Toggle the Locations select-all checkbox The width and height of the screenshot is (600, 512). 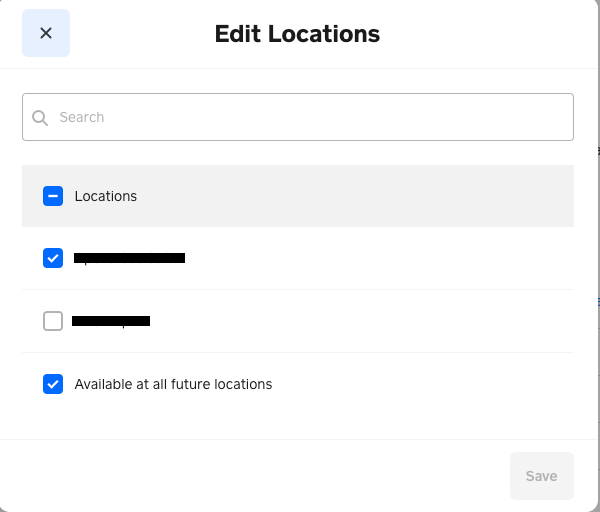53,196
